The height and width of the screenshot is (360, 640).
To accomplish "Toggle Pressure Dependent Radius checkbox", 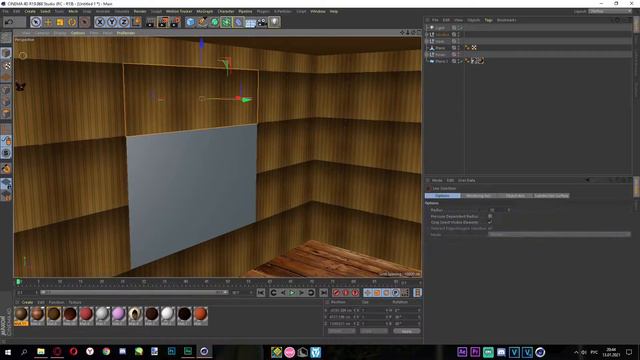I will [x=490, y=216].
